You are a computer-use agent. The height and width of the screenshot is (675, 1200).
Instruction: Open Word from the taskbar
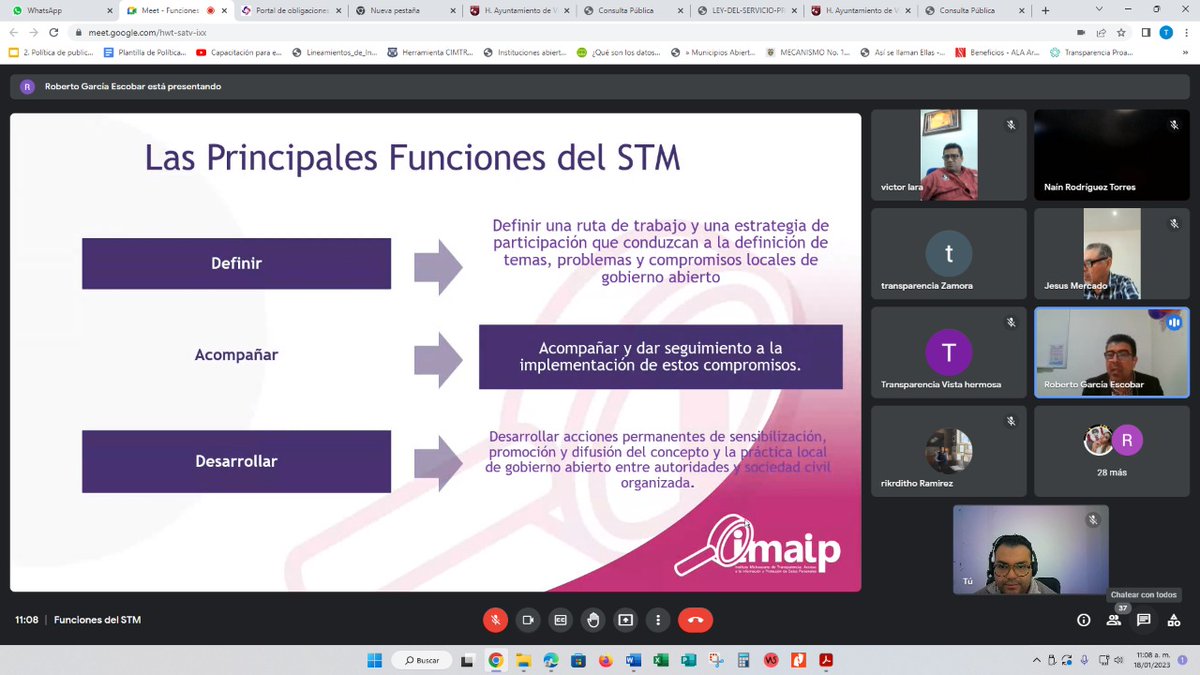pos(633,660)
